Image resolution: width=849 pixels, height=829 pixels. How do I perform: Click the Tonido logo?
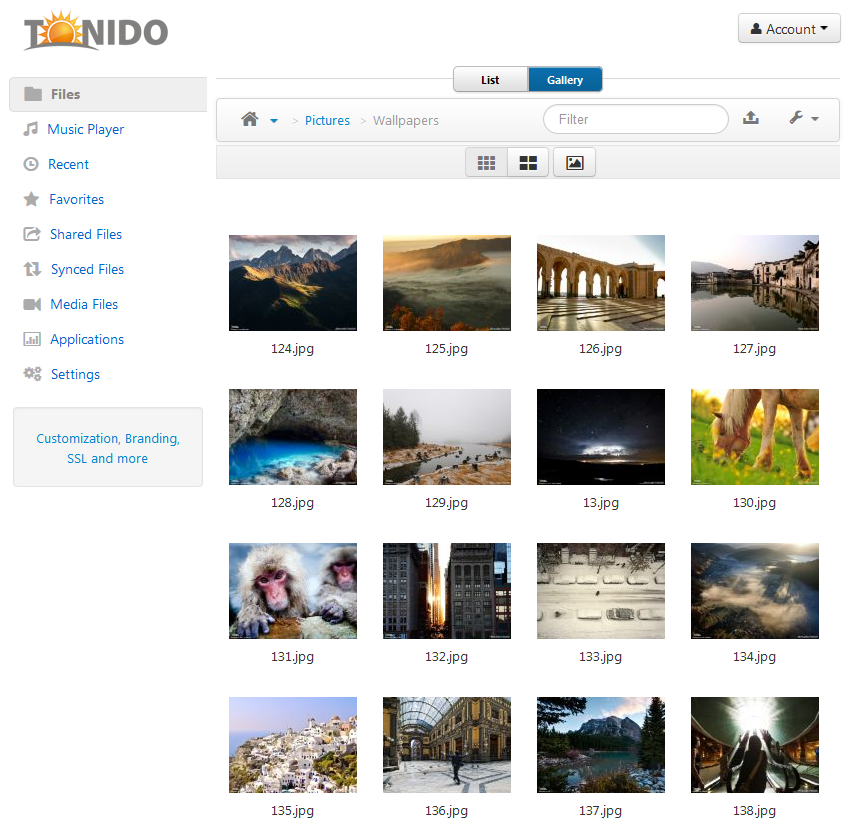tap(96, 31)
